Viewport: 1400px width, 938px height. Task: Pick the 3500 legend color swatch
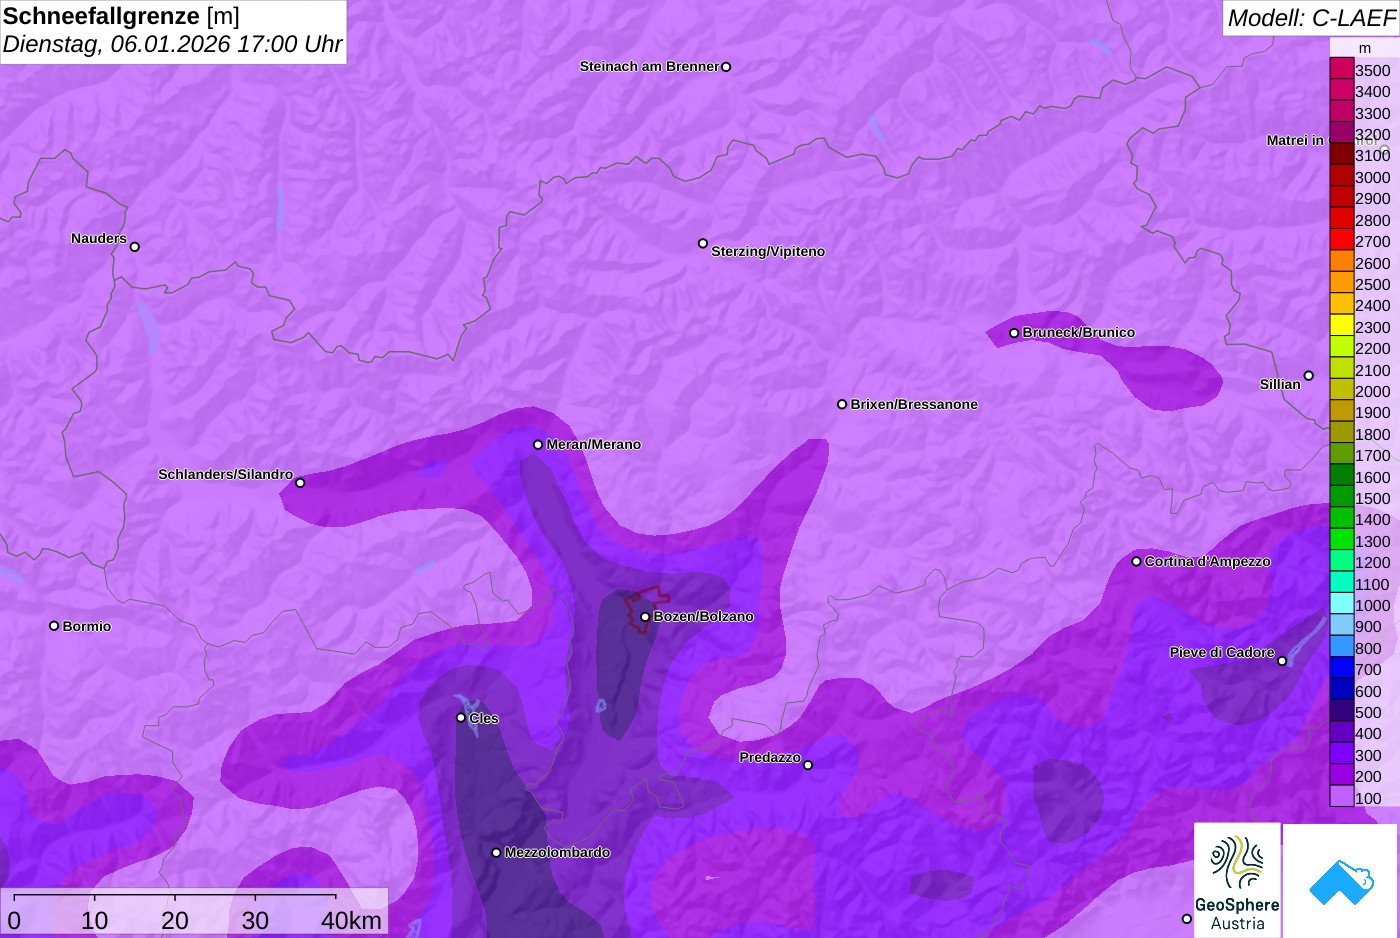(x=1342, y=70)
